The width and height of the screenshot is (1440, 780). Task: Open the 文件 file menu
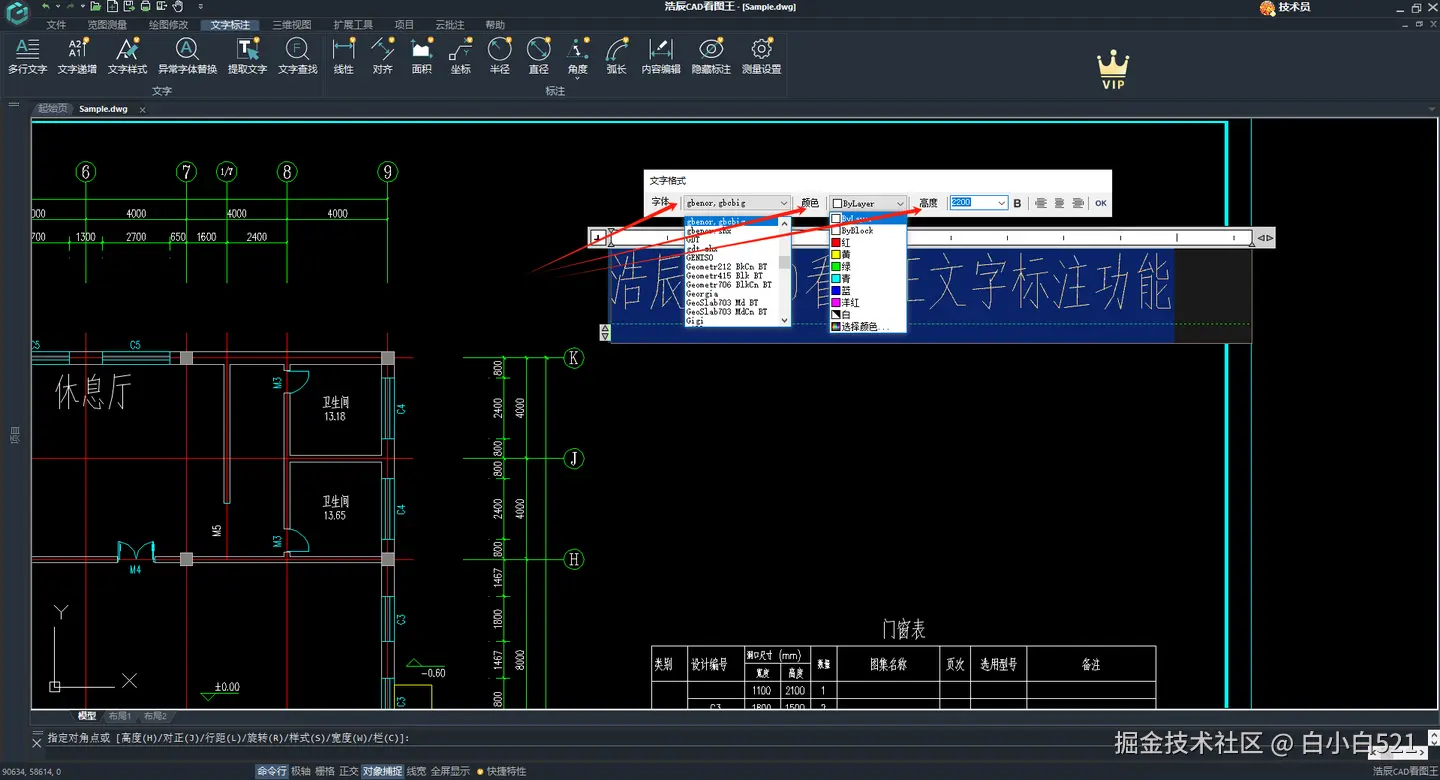click(x=56, y=25)
